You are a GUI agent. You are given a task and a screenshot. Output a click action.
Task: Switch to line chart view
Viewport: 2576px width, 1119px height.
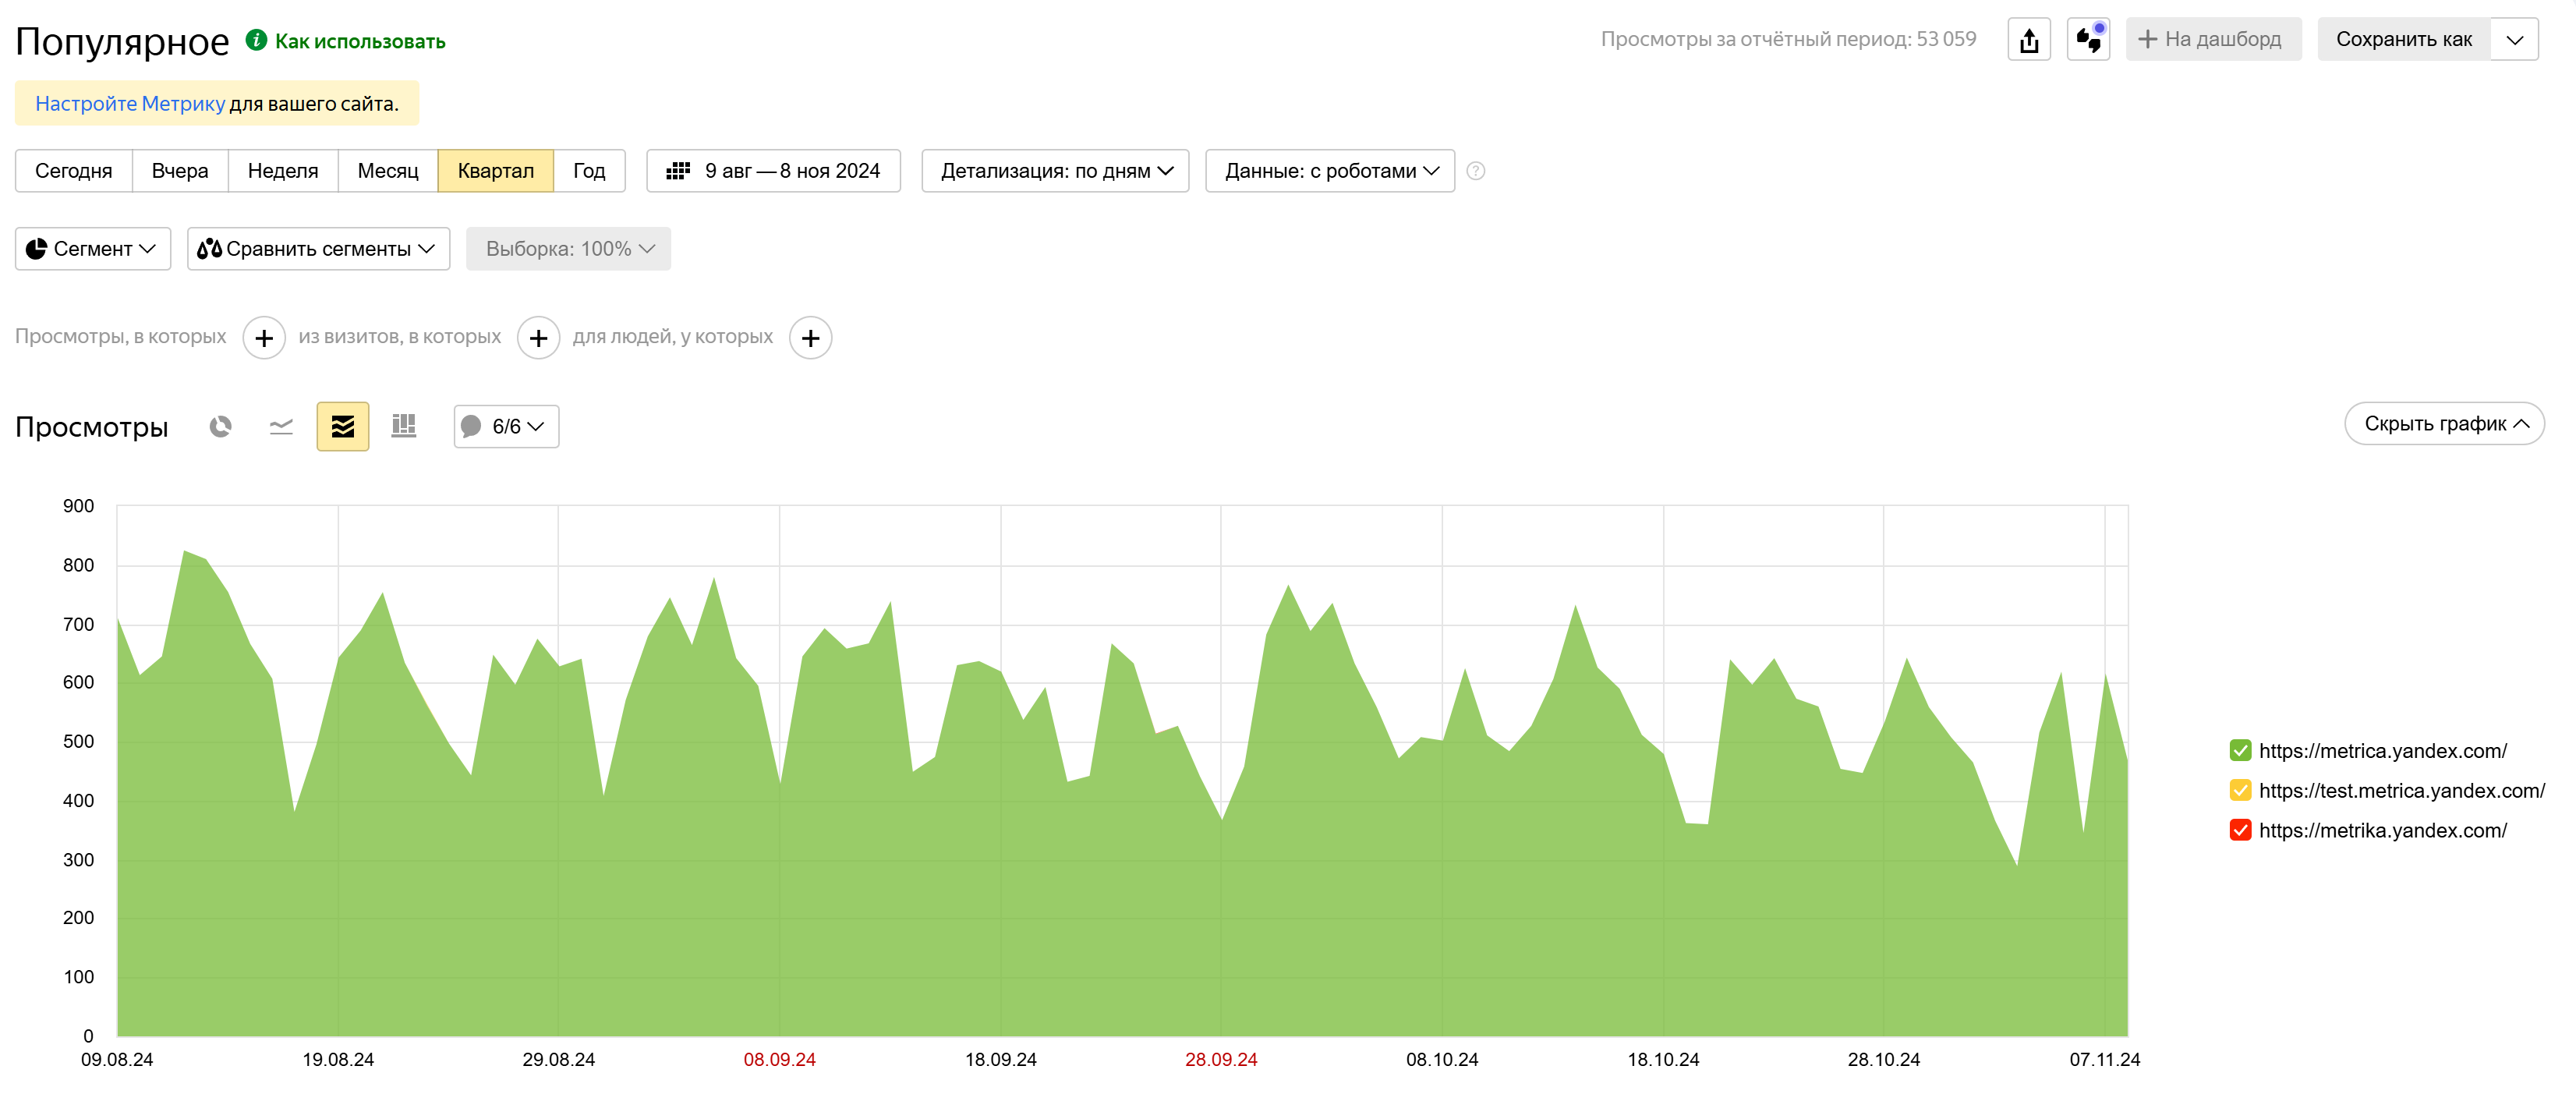[281, 427]
